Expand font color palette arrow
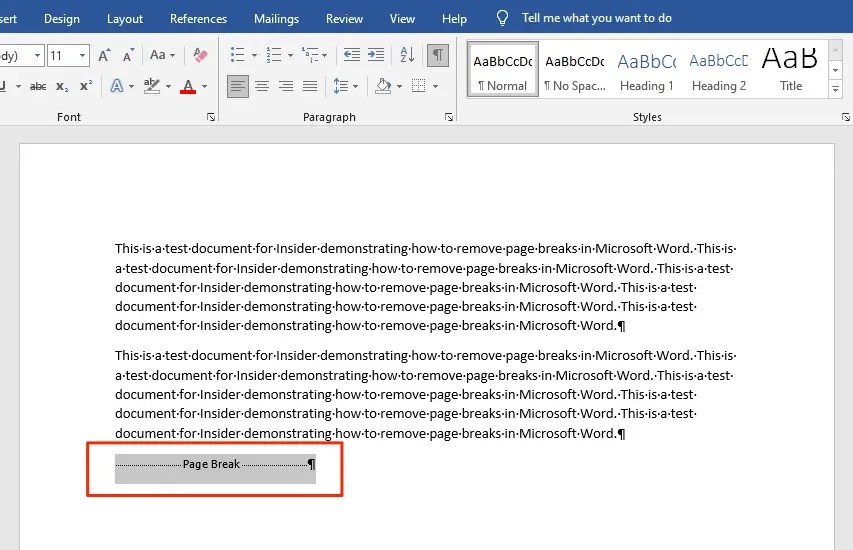This screenshot has height=550, width=853. 205,86
